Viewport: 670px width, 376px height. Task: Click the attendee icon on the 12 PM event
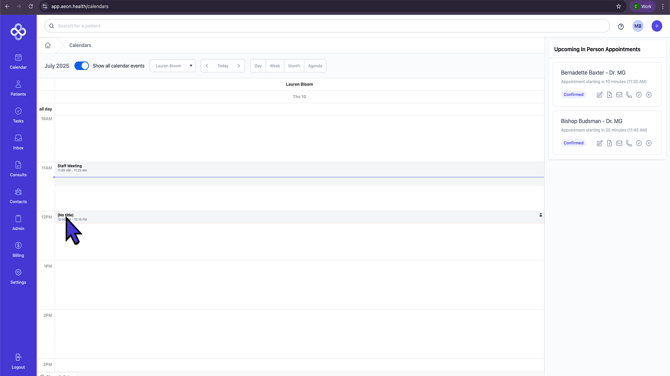[x=541, y=215]
